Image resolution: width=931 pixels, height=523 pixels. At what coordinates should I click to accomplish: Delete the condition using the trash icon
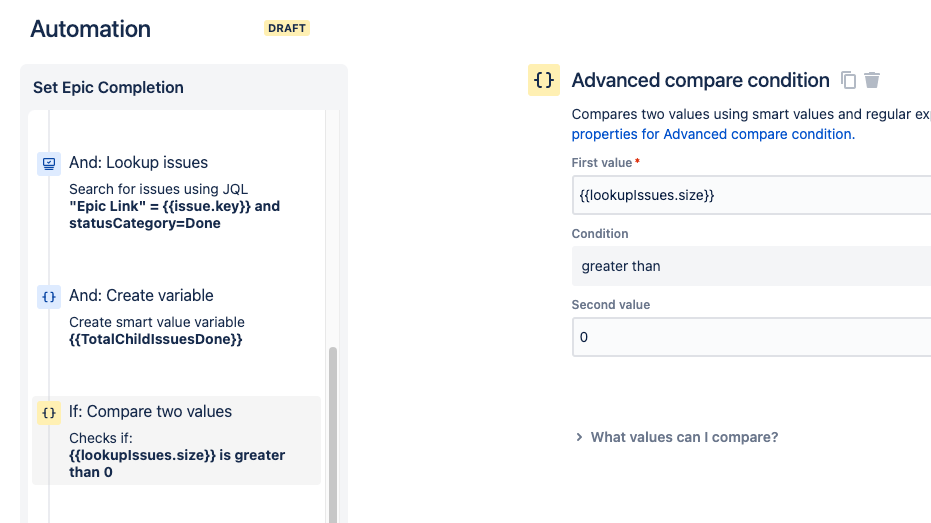(872, 80)
